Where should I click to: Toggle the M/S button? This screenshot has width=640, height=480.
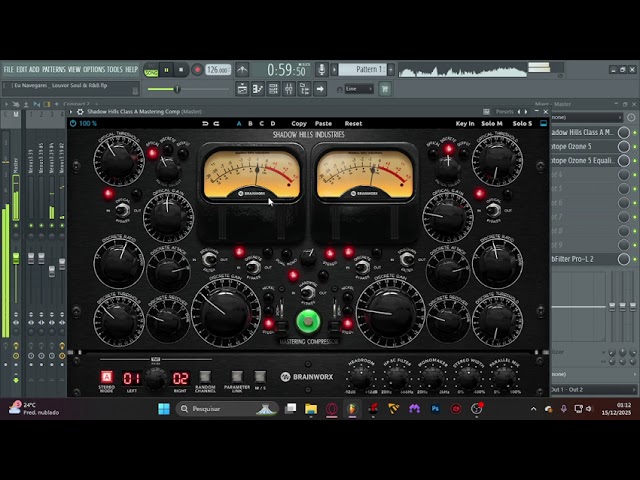tap(260, 377)
